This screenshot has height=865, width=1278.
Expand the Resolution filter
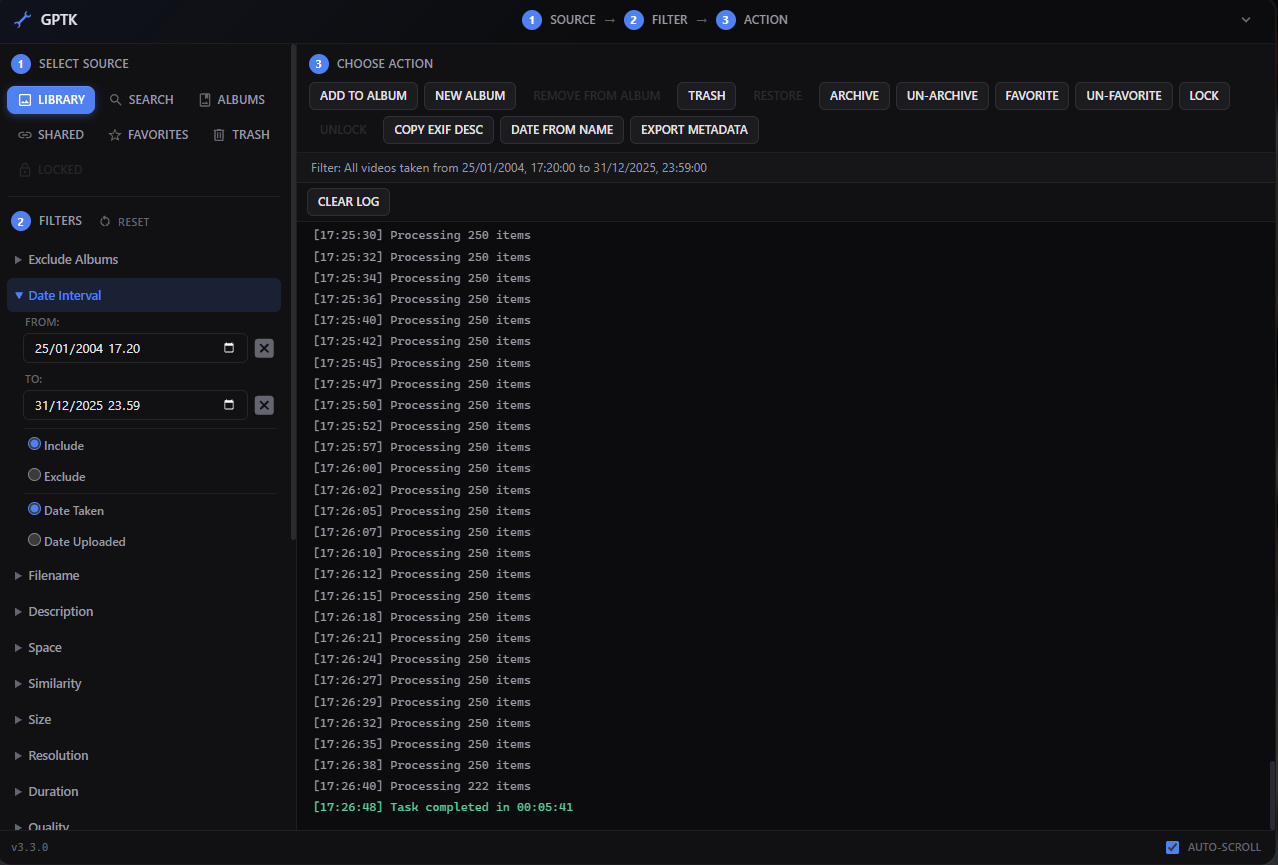(x=144, y=756)
